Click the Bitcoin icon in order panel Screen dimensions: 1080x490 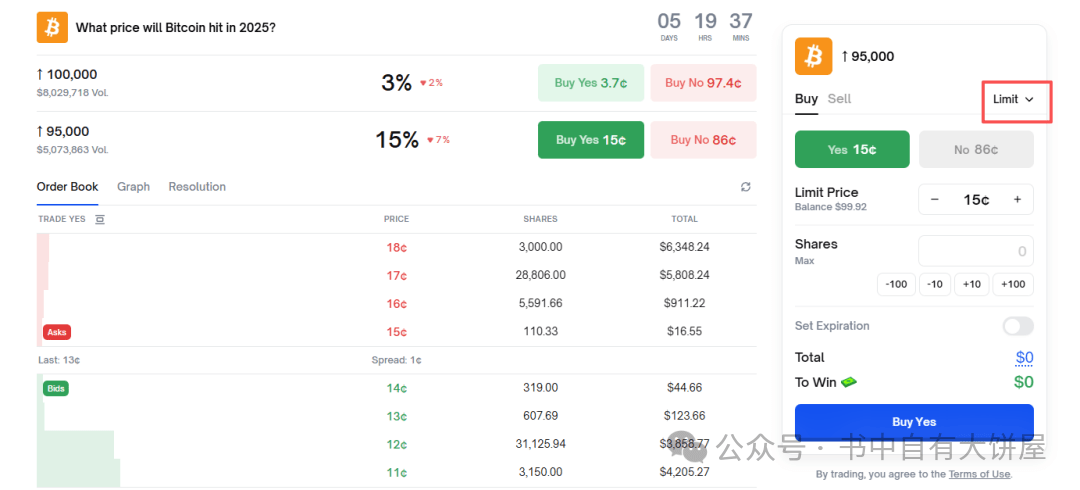click(x=813, y=57)
